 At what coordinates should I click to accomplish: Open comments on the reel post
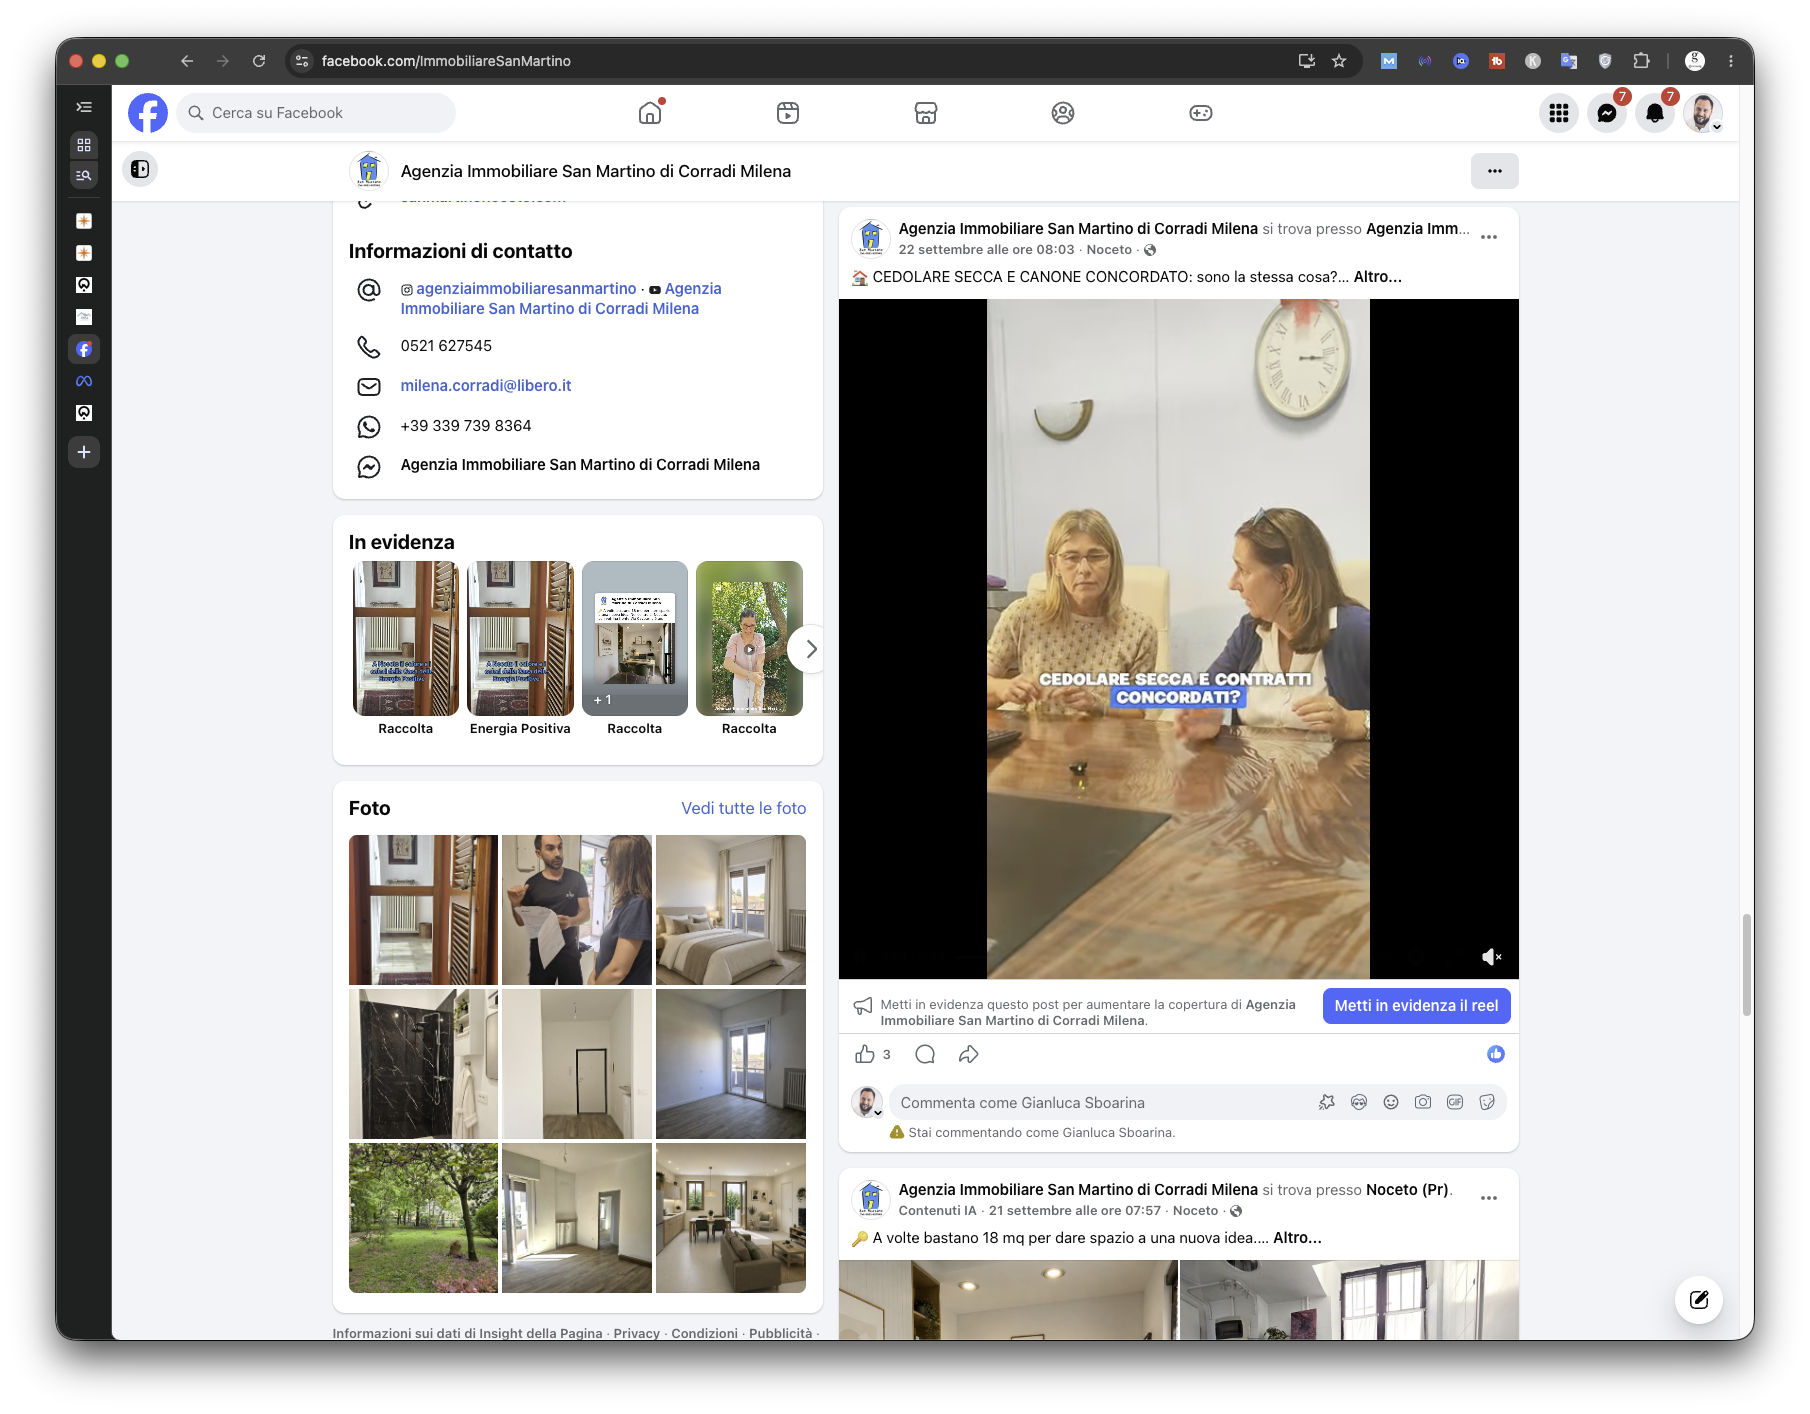[925, 1054]
